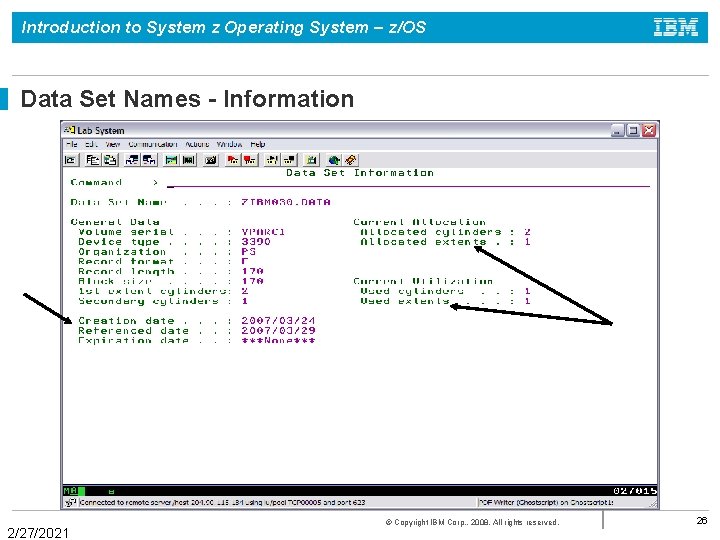Click the connection status icon in status bar
Screen dimensions: 720x540
[70, 502]
